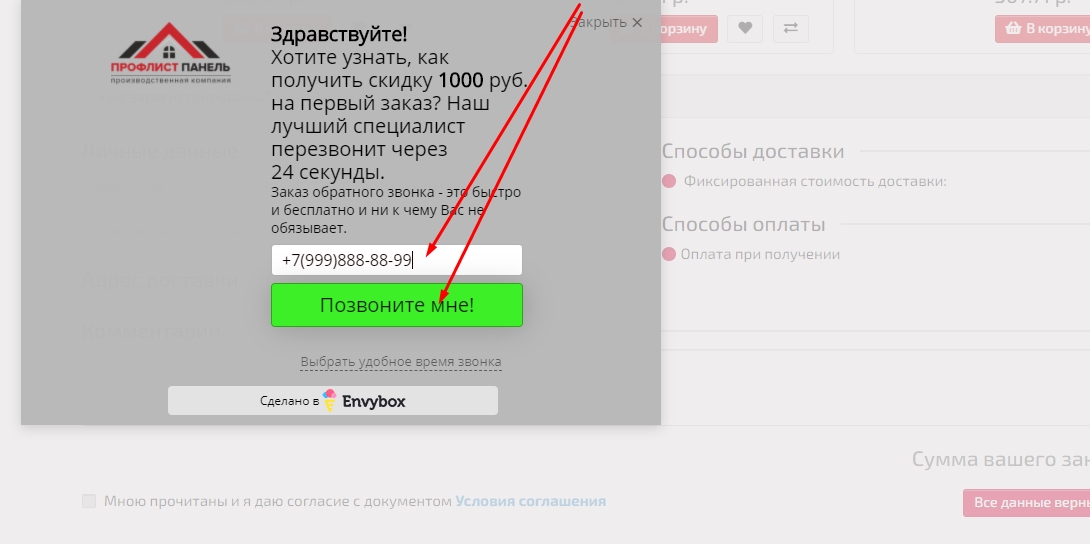
Task: Click the green Позвоните мне! button
Action: pos(397,305)
